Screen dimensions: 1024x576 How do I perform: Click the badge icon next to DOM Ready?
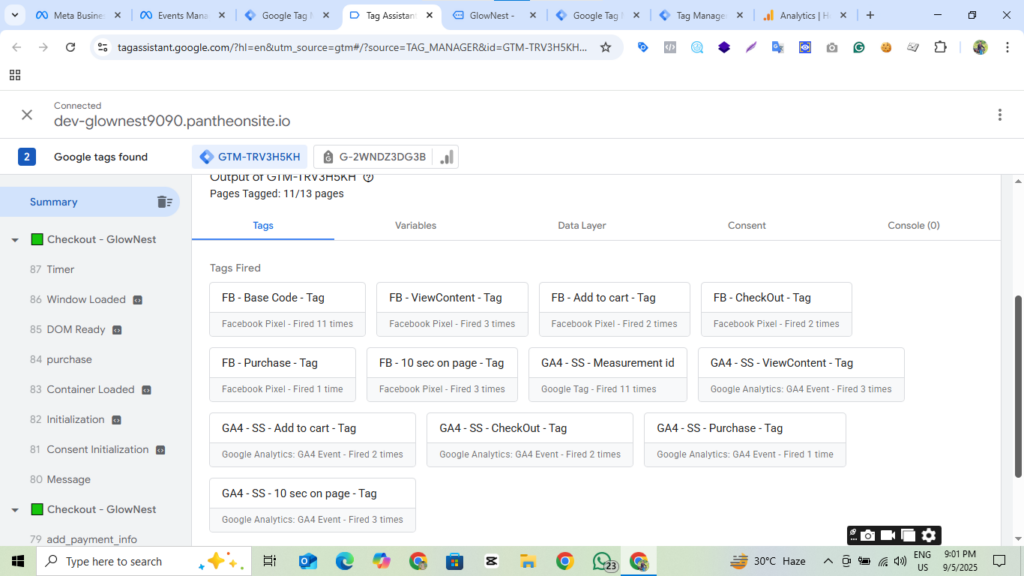117,330
